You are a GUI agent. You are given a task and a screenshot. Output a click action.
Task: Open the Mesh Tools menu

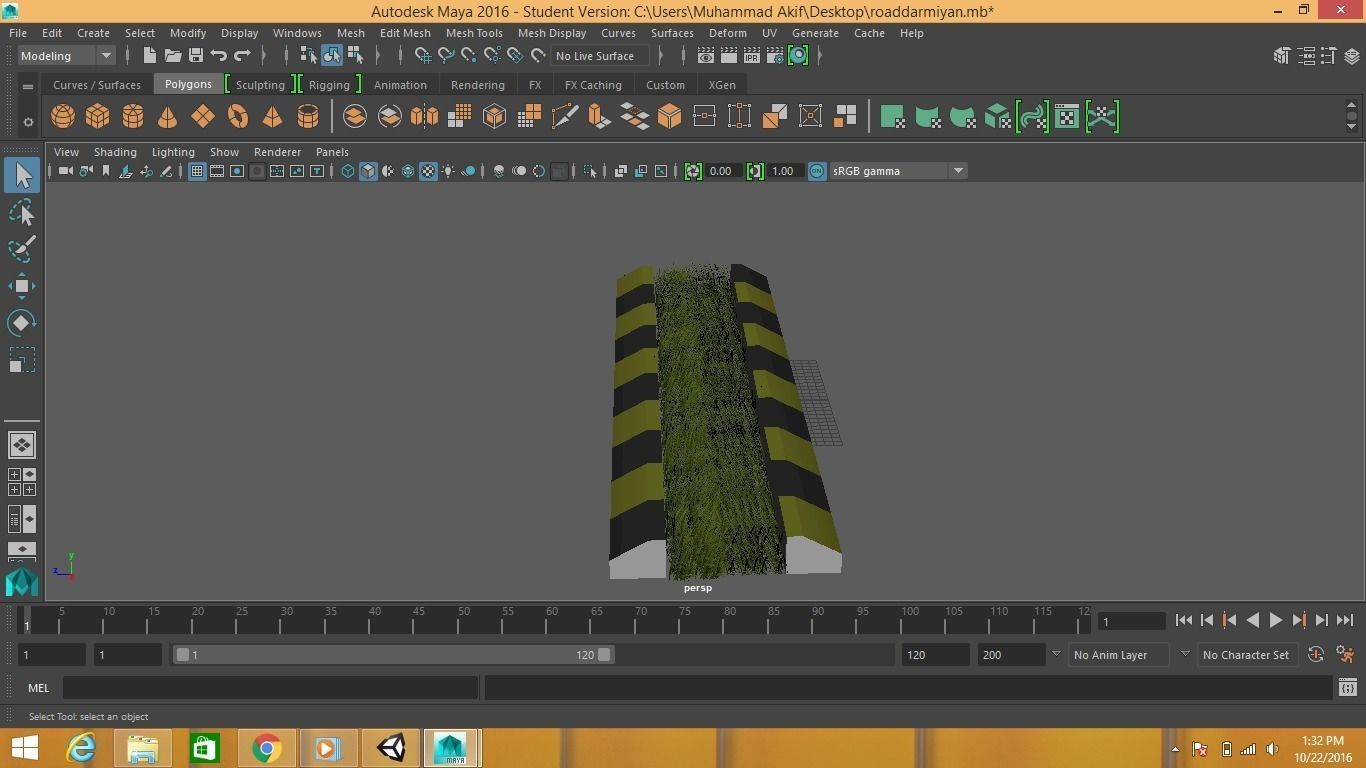[x=474, y=33]
